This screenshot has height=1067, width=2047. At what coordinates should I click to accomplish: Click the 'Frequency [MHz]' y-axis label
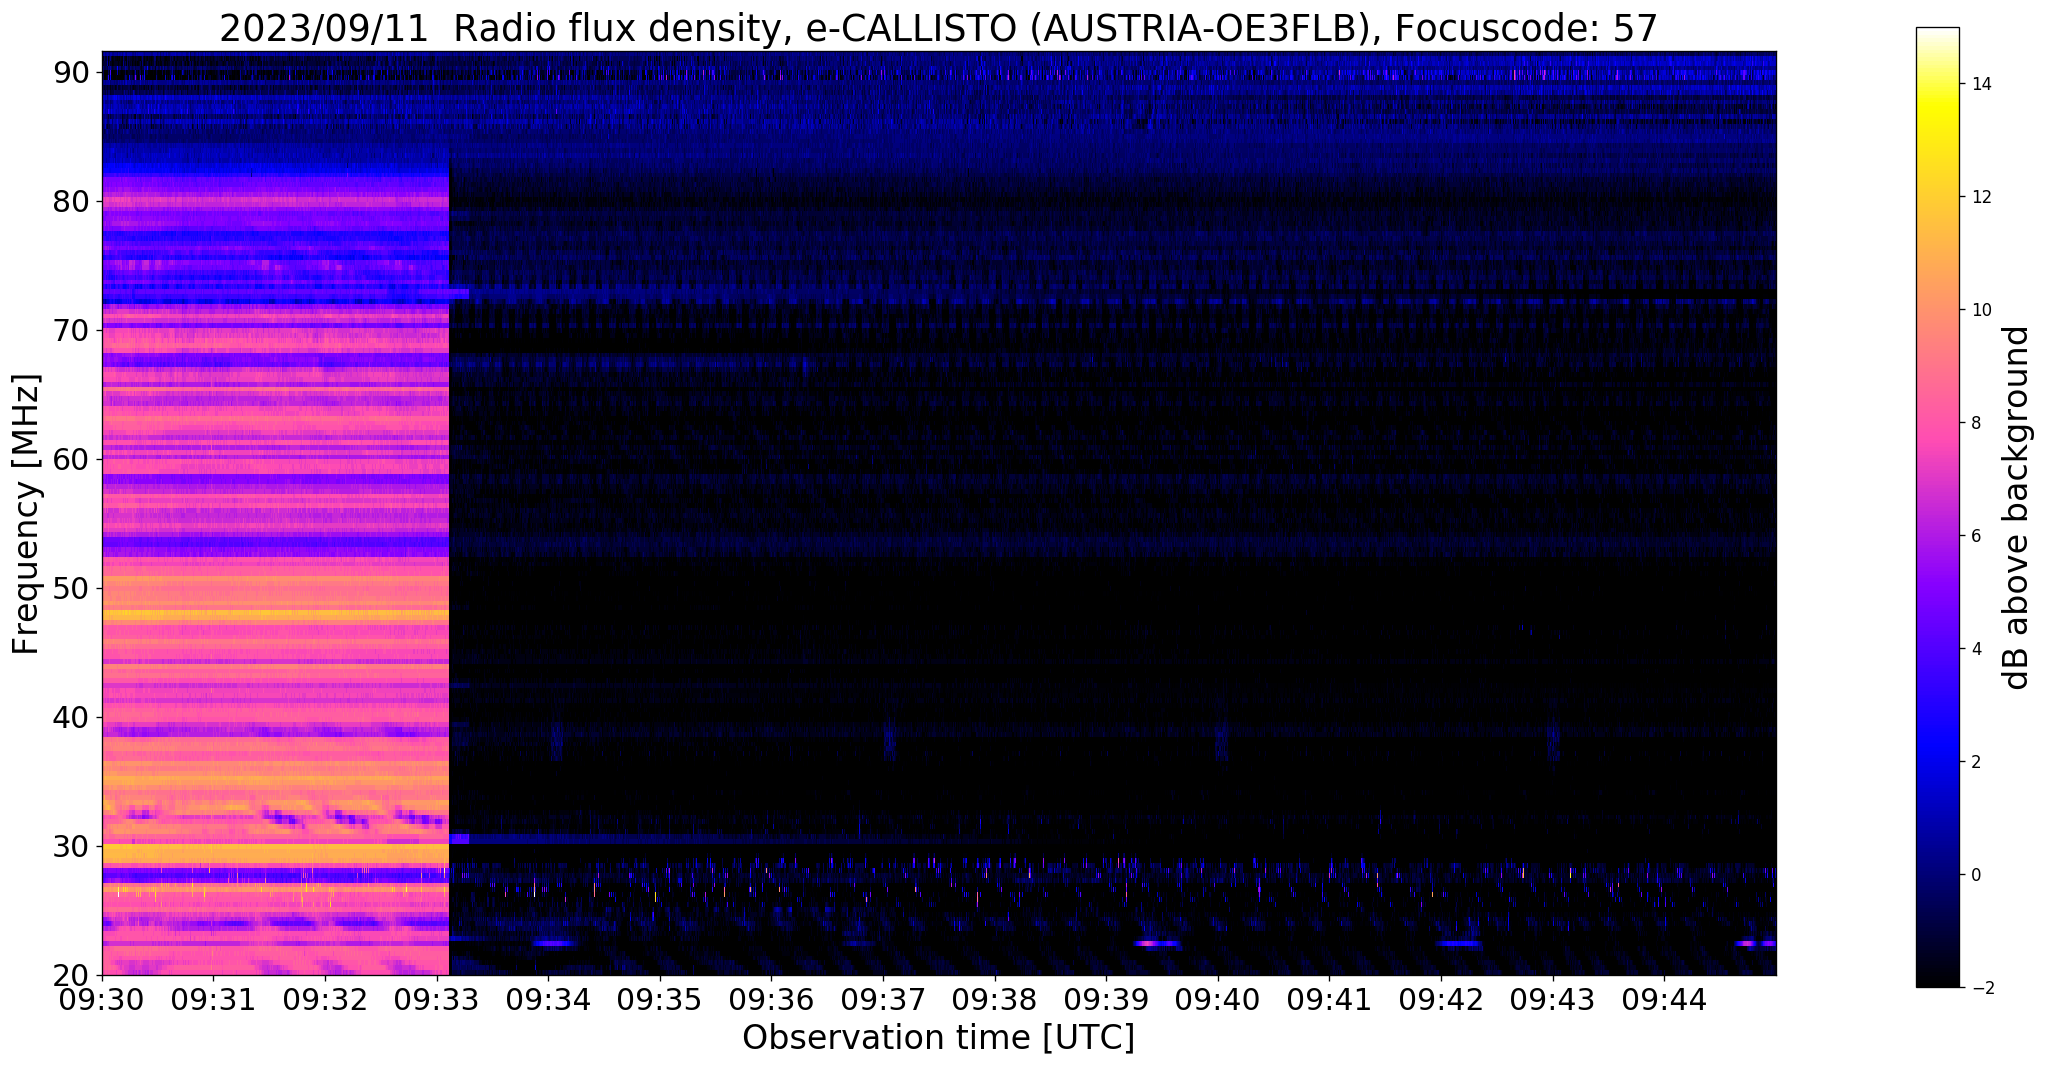click(26, 514)
